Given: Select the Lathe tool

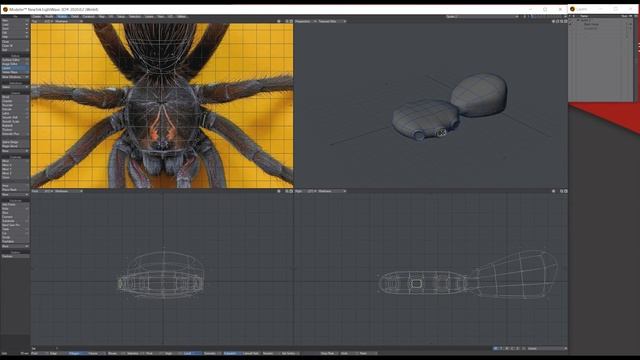Looking at the screenshot, I should 15,113.
